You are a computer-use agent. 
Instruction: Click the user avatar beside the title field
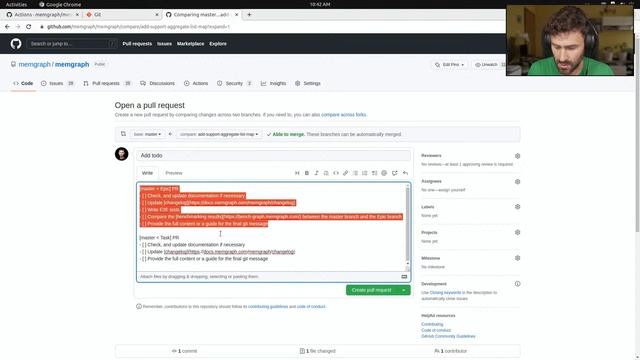click(x=122, y=154)
